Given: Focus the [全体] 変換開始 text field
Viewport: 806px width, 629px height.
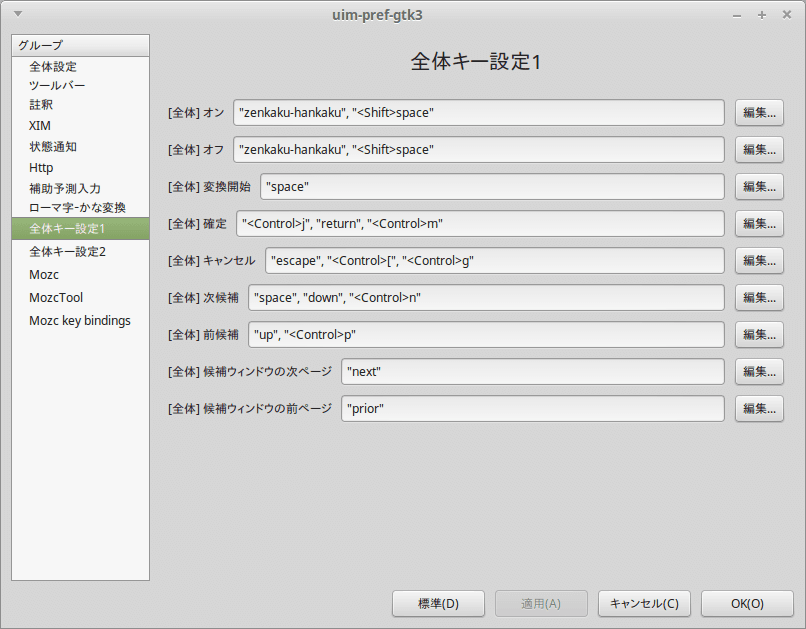Looking at the screenshot, I should [492, 187].
